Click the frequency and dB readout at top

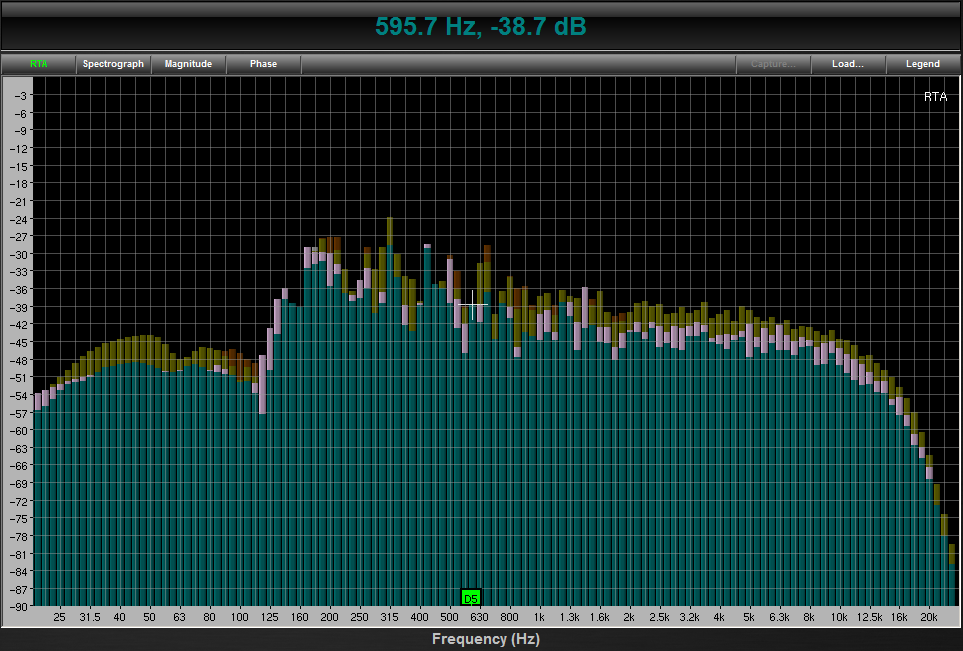point(481,27)
